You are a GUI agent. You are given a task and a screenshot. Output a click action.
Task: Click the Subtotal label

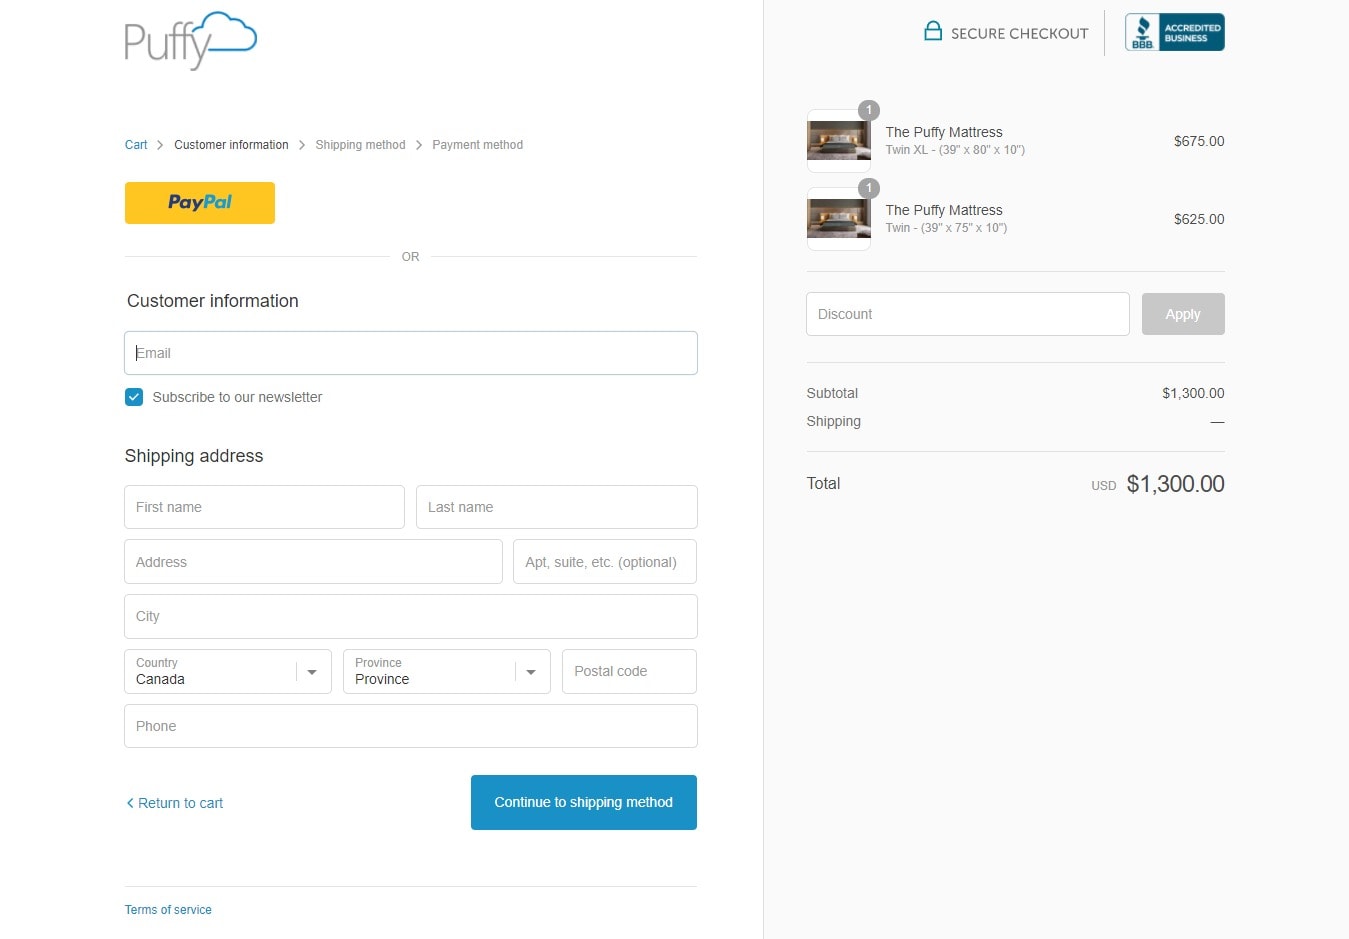coord(832,393)
